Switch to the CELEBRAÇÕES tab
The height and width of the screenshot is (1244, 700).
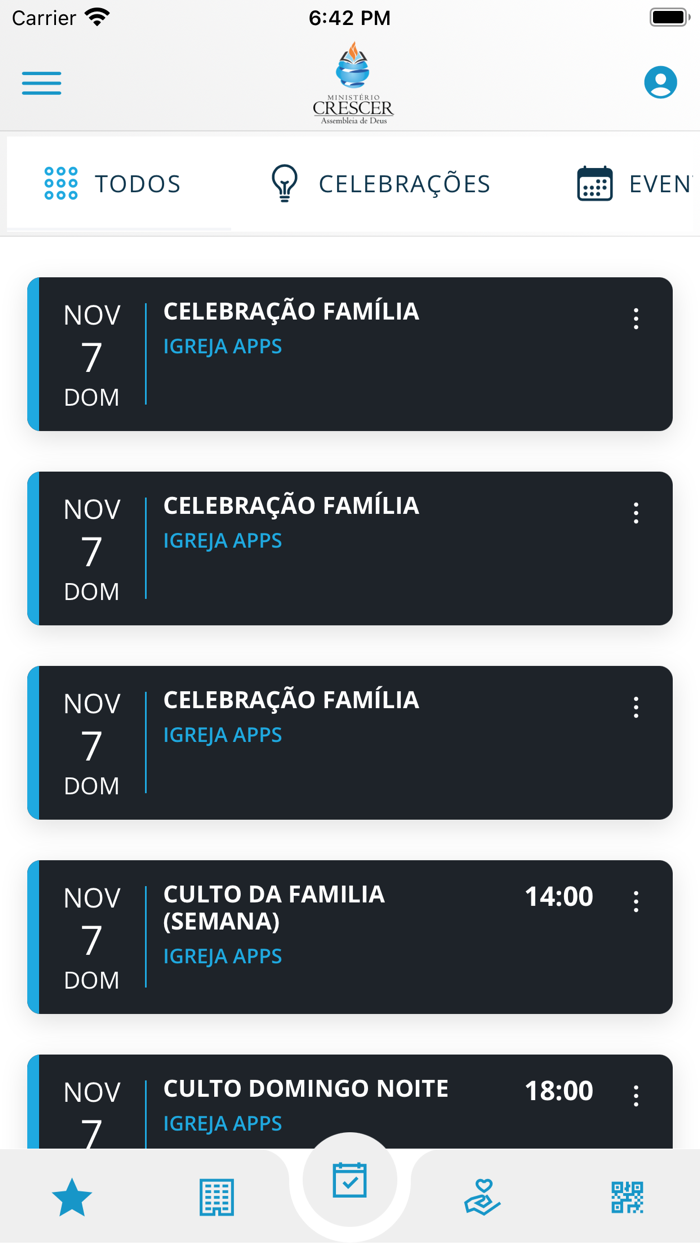pyautogui.click(x=404, y=183)
